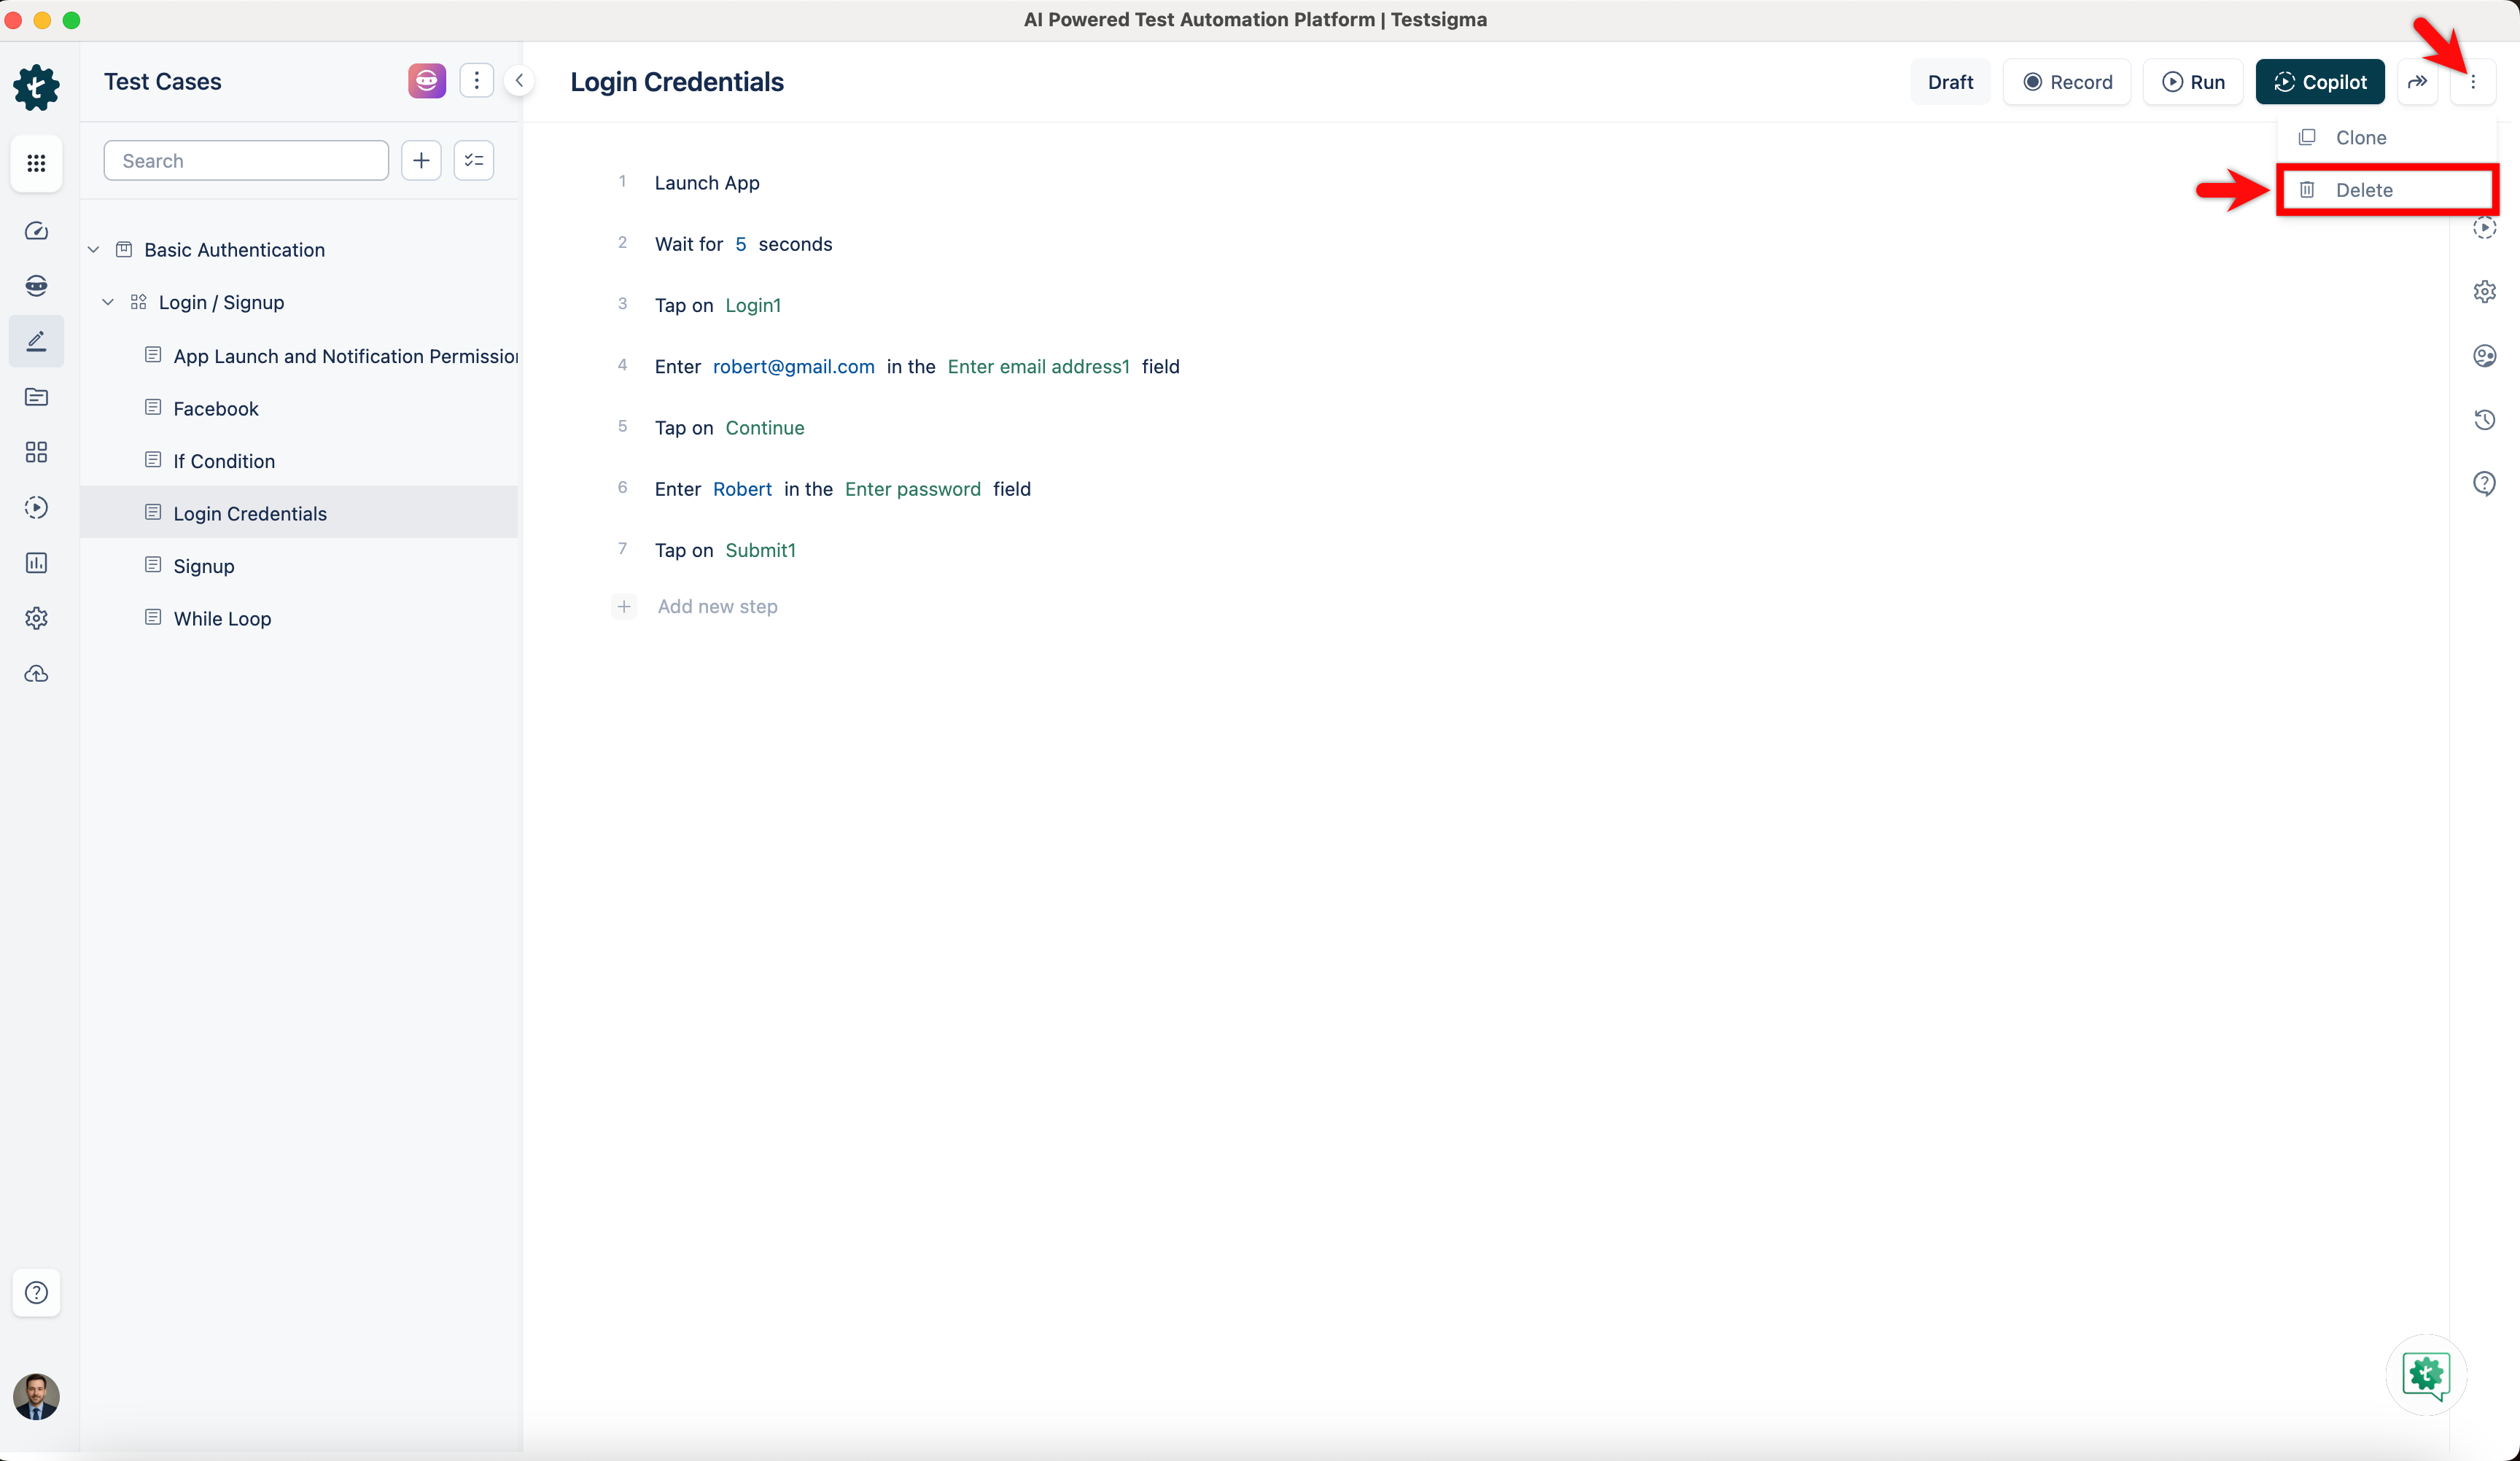Click the Robert test data value

742,489
